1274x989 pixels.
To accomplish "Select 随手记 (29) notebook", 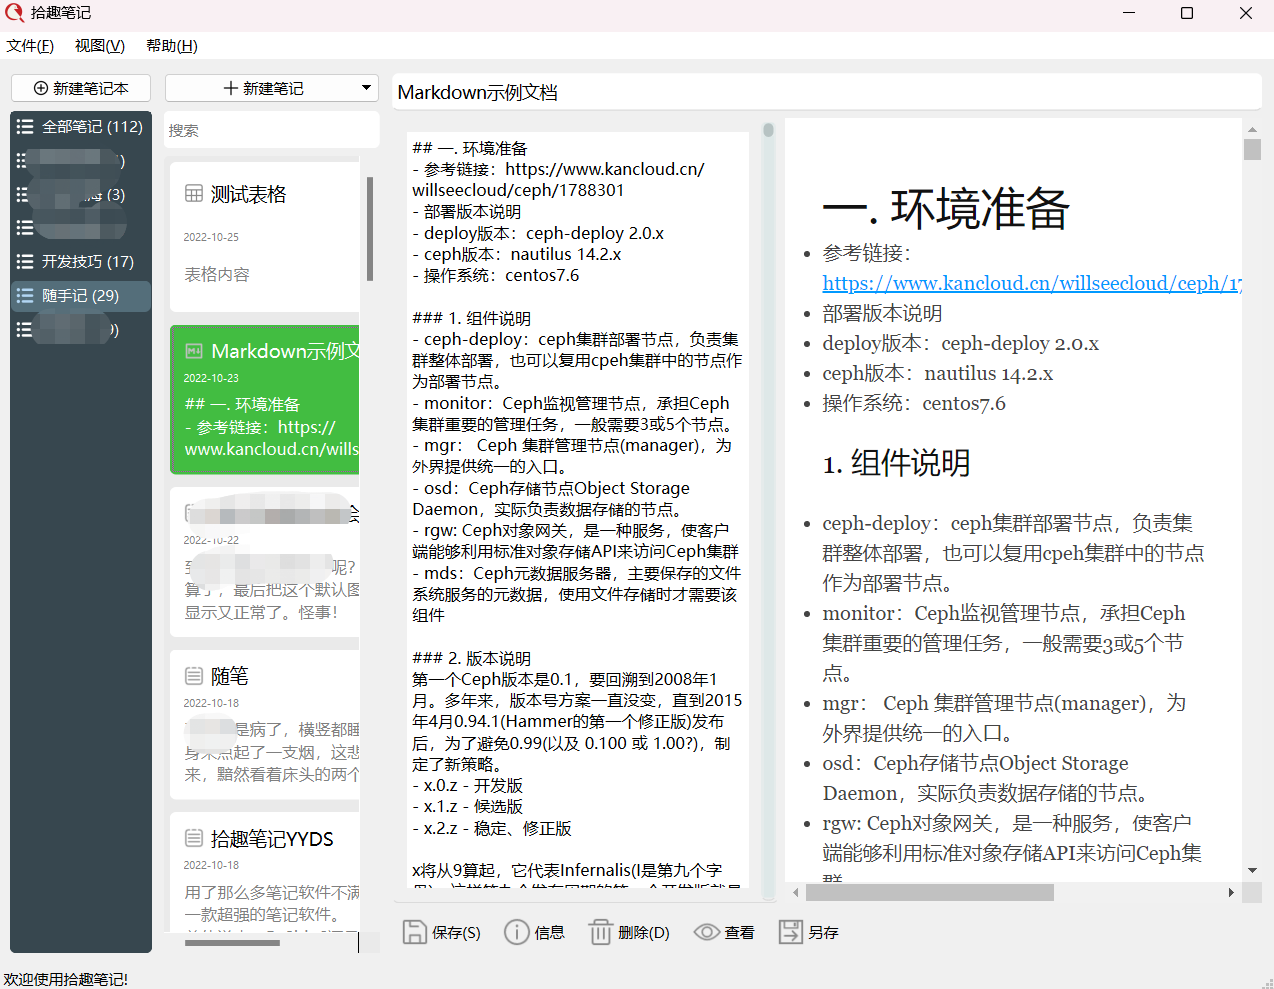I will 81,296.
